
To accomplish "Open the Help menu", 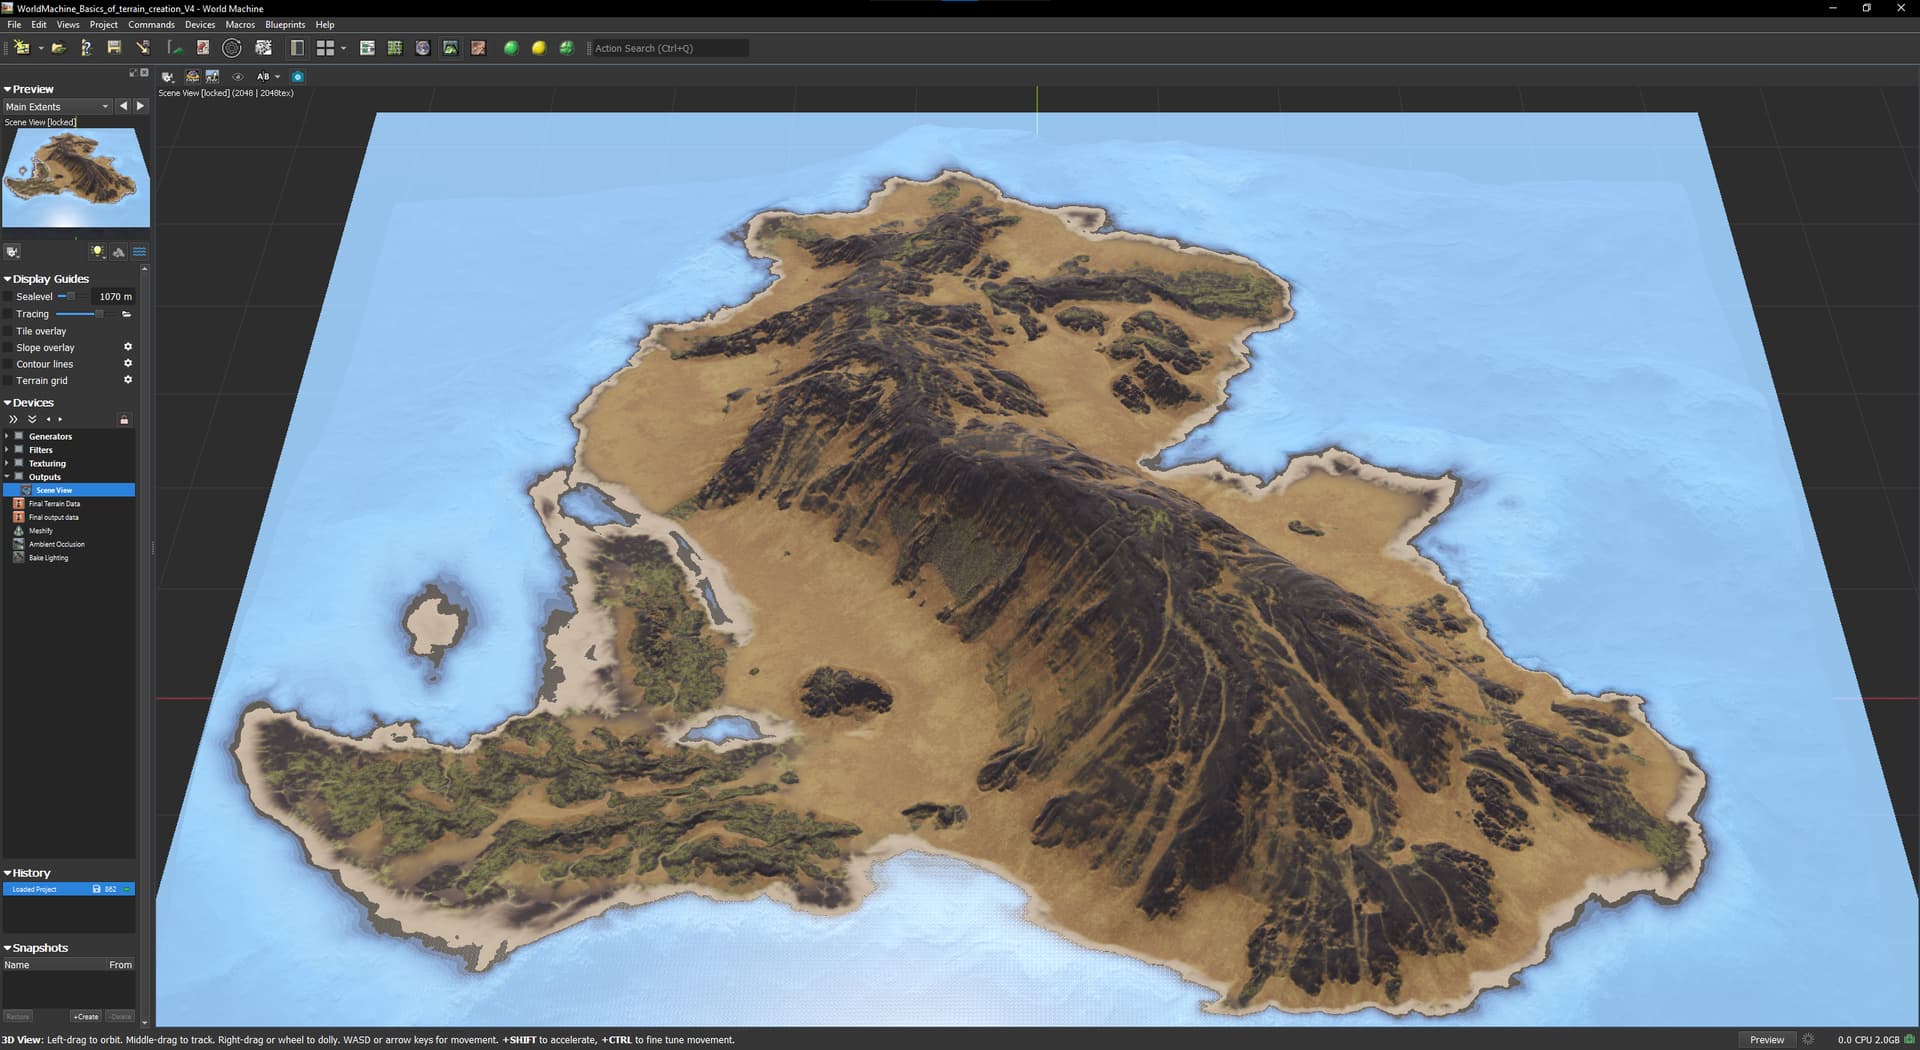I will (325, 25).
